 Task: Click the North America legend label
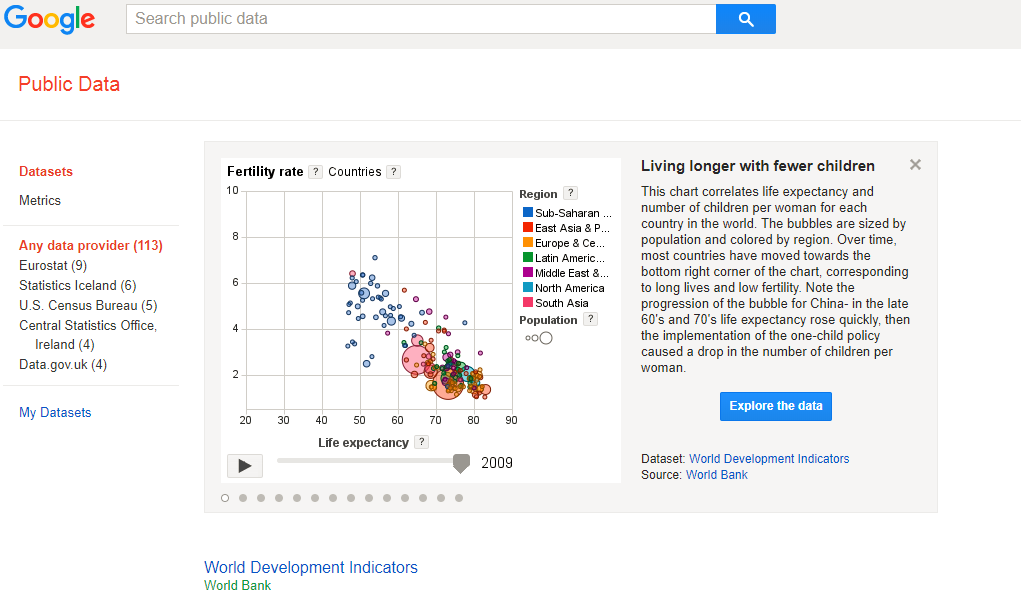click(570, 288)
